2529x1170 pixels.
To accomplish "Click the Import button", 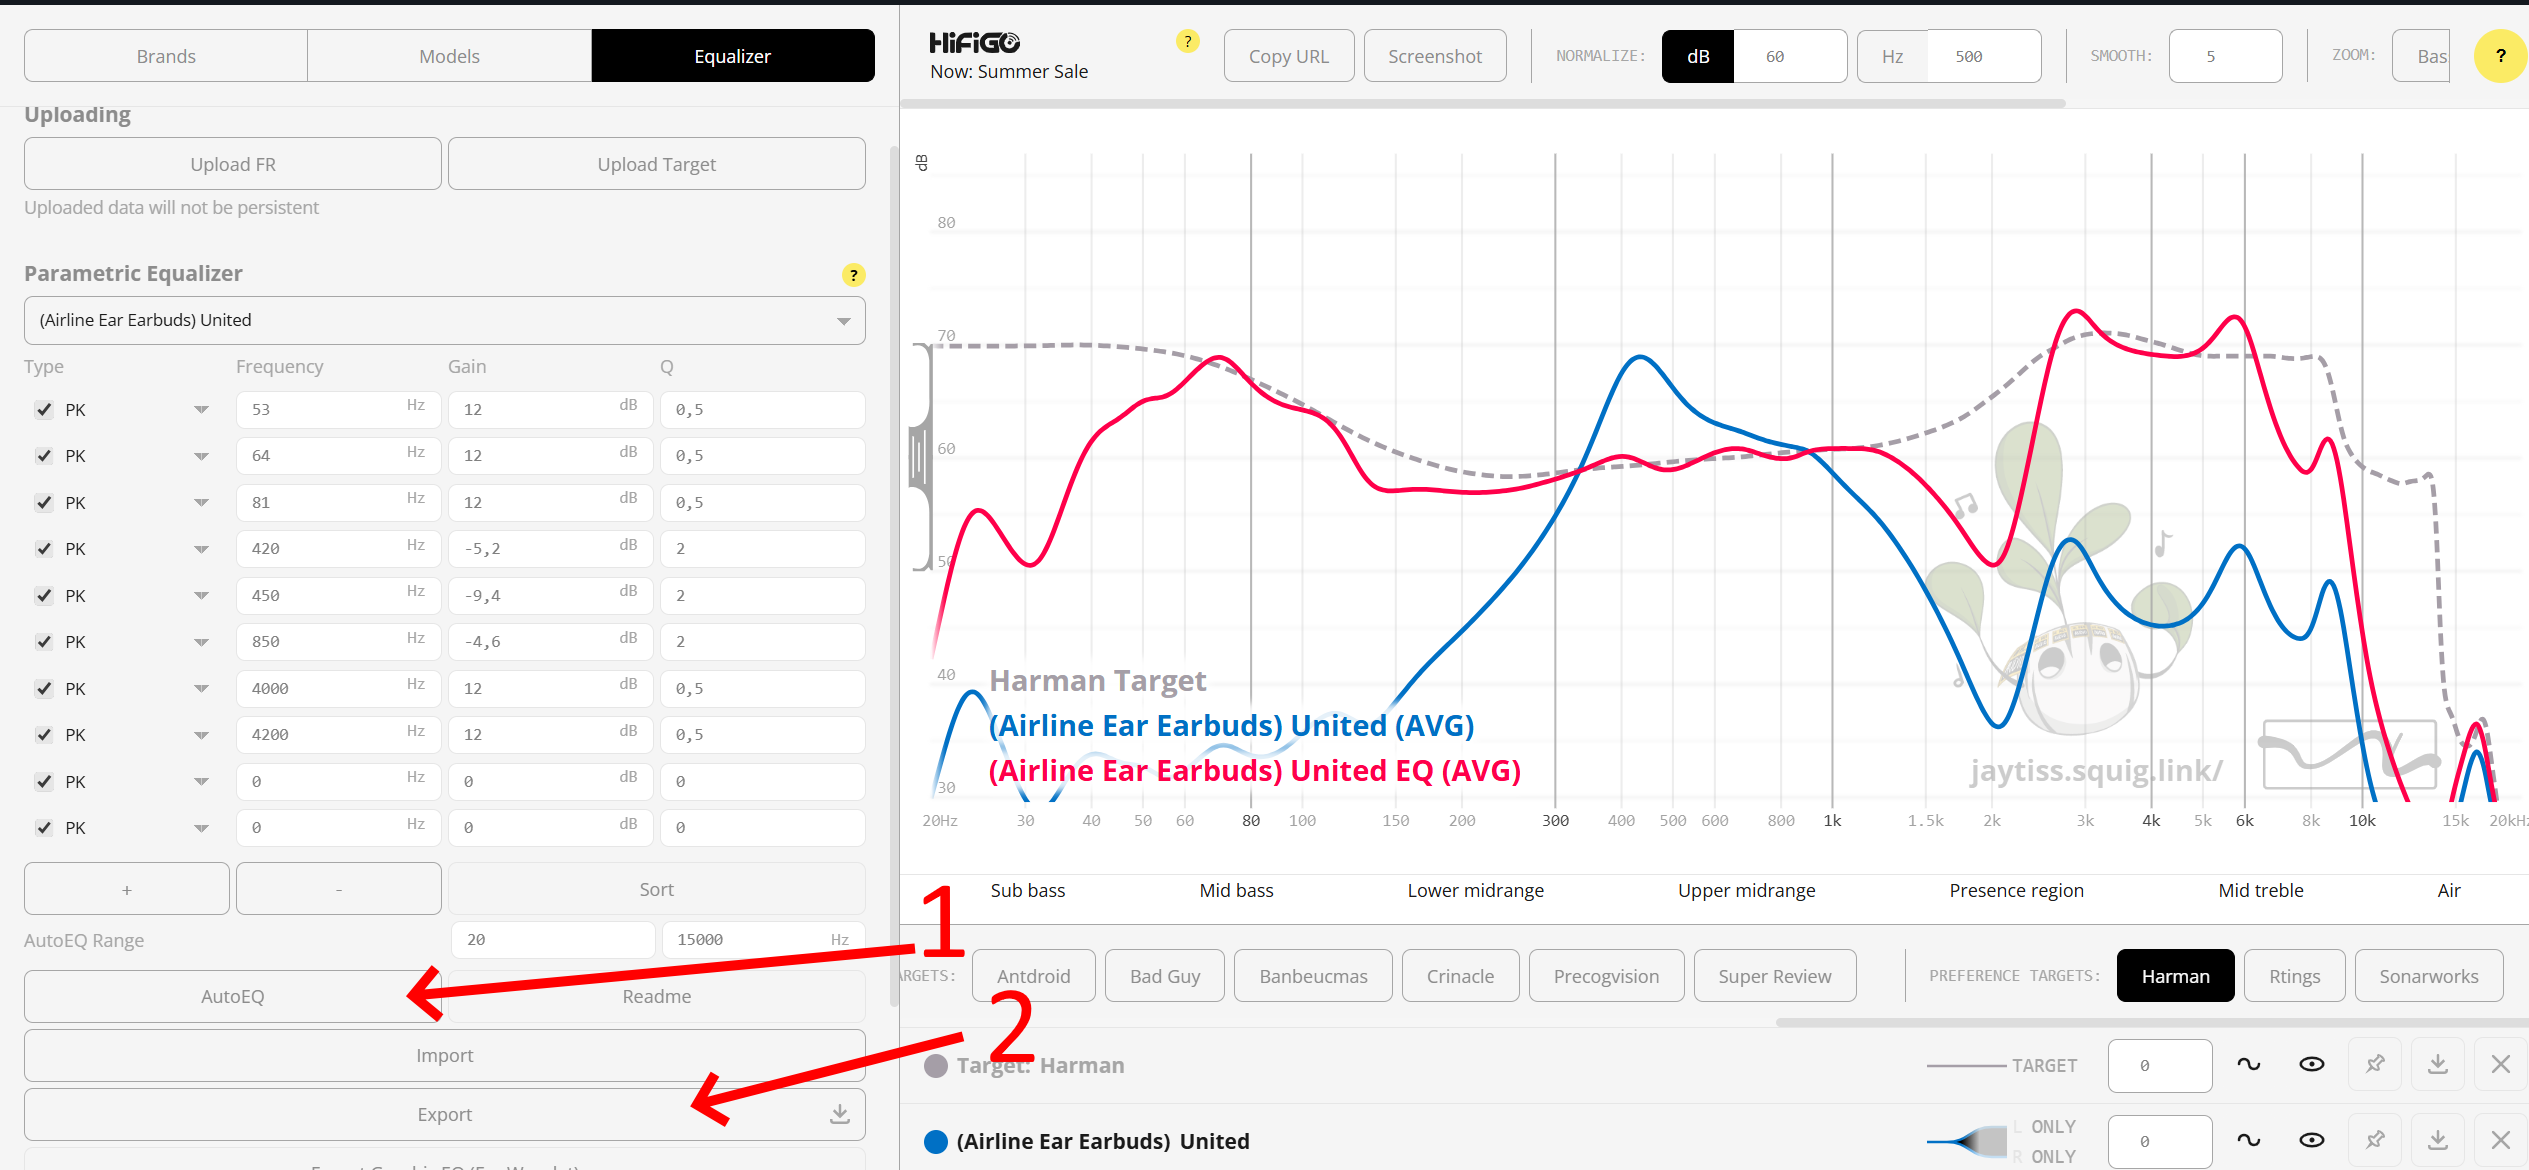I will click(445, 1056).
